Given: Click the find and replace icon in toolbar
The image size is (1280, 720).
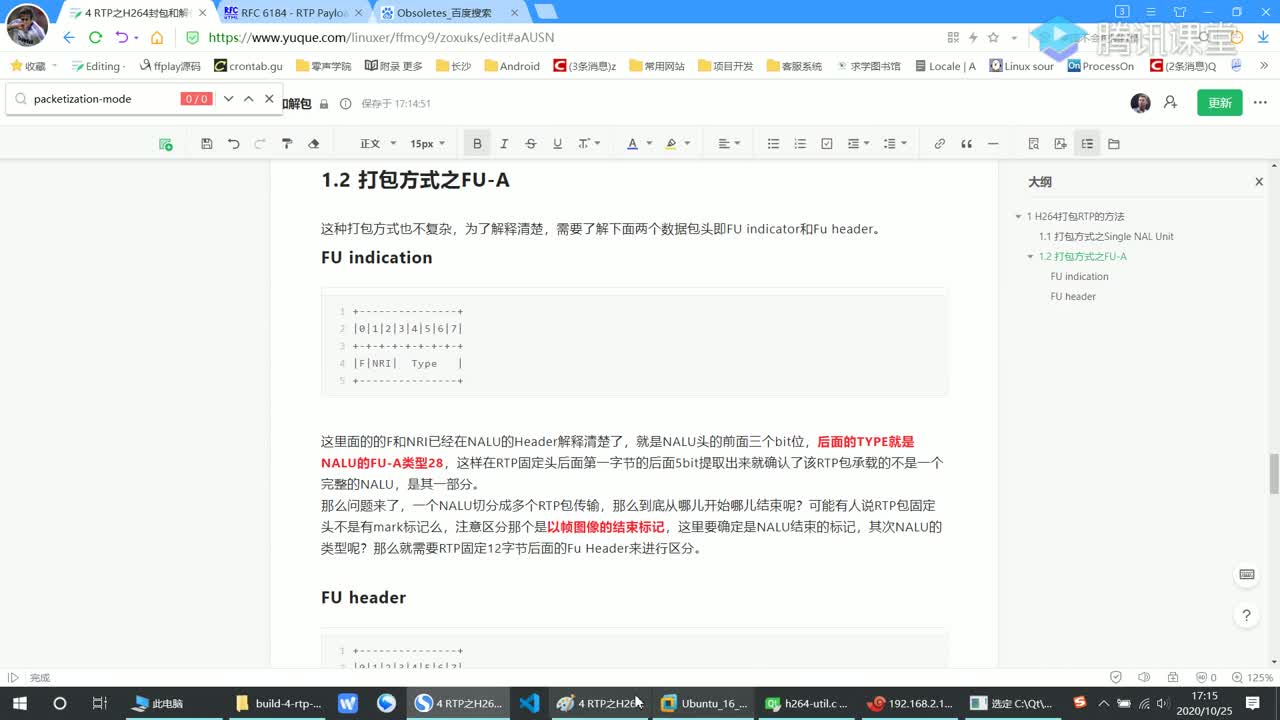Looking at the screenshot, I should [x=1034, y=144].
